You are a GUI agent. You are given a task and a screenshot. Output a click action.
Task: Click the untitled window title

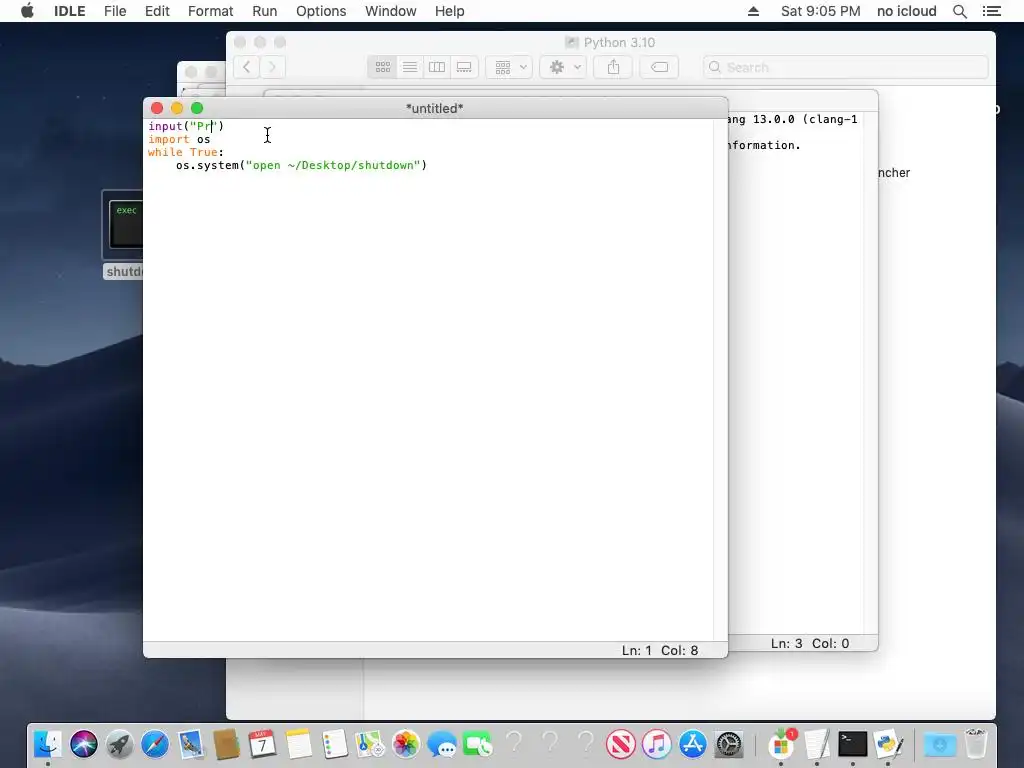pos(434,108)
